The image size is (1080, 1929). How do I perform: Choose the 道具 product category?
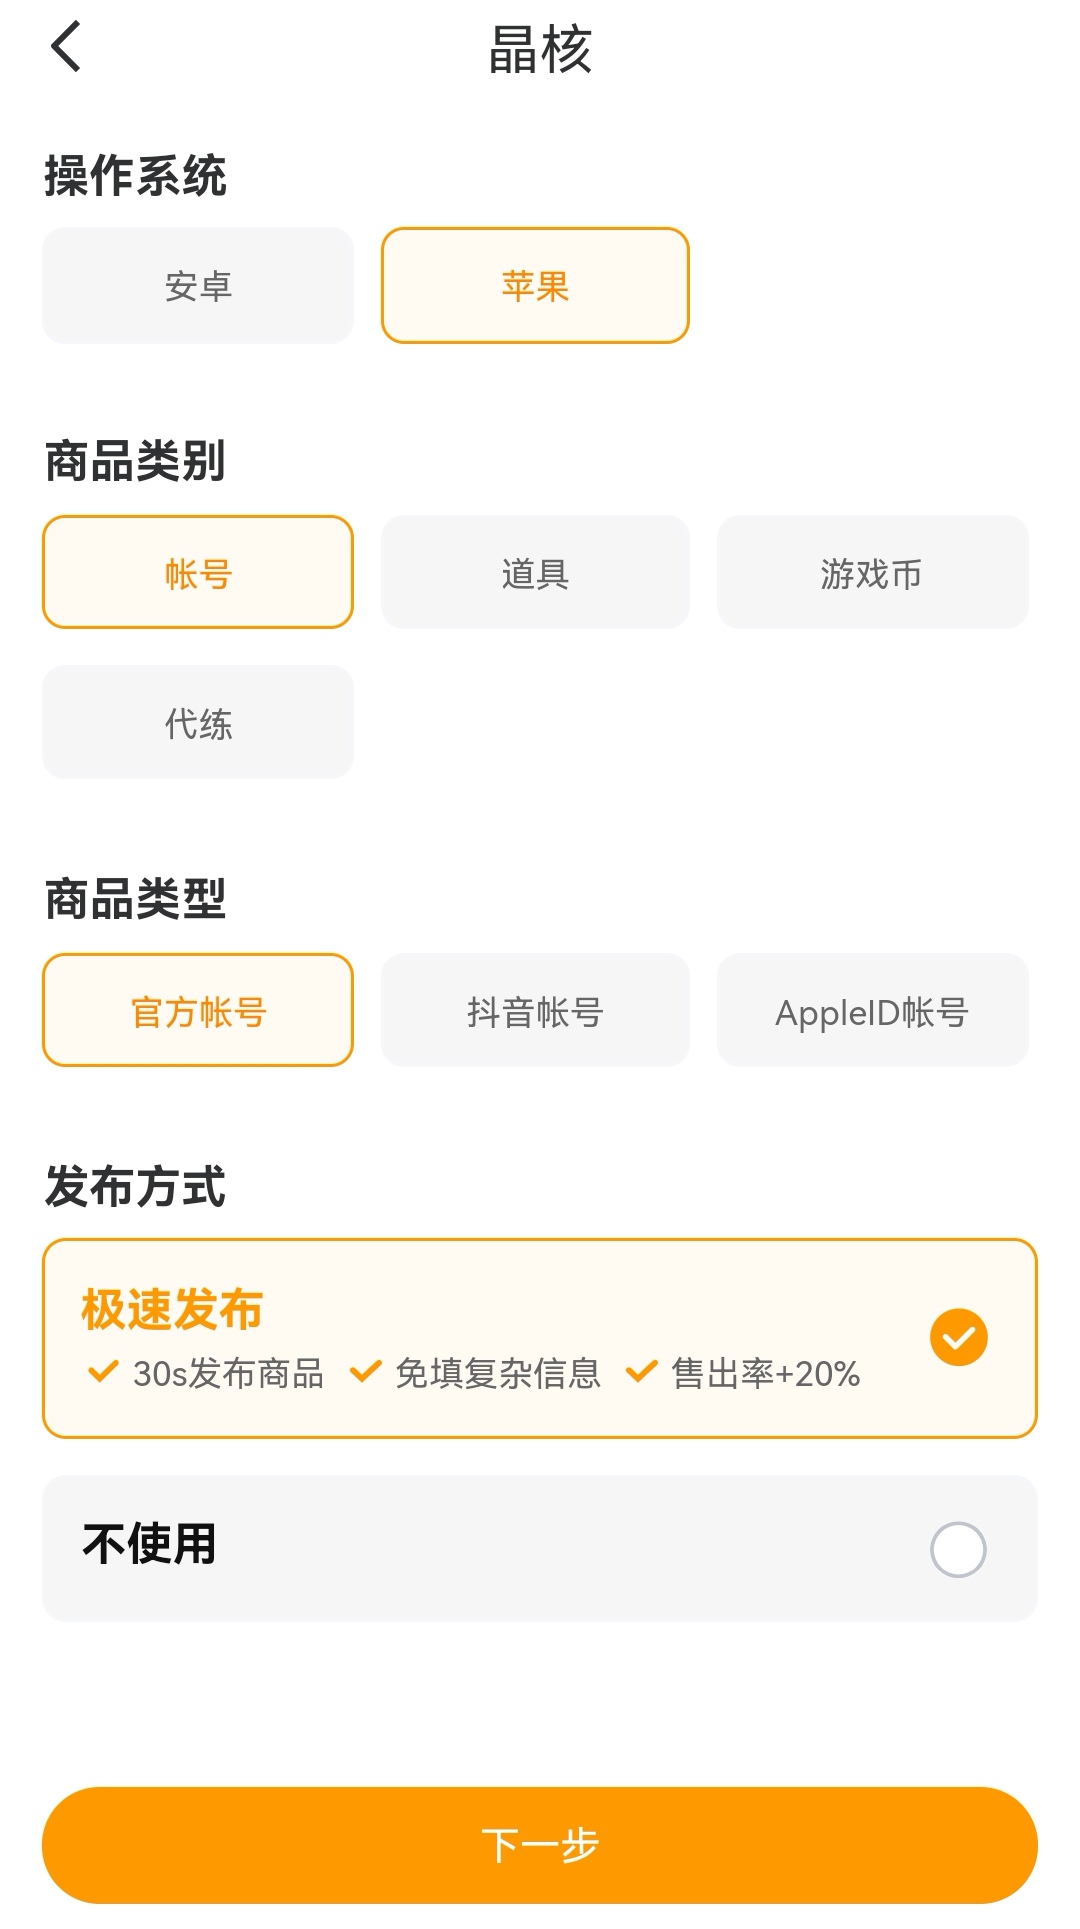tap(535, 573)
